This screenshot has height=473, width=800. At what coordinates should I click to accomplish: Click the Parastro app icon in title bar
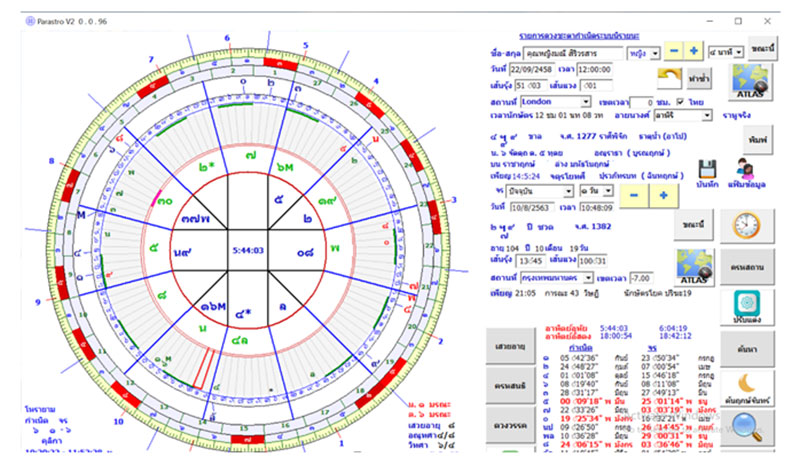(30, 21)
